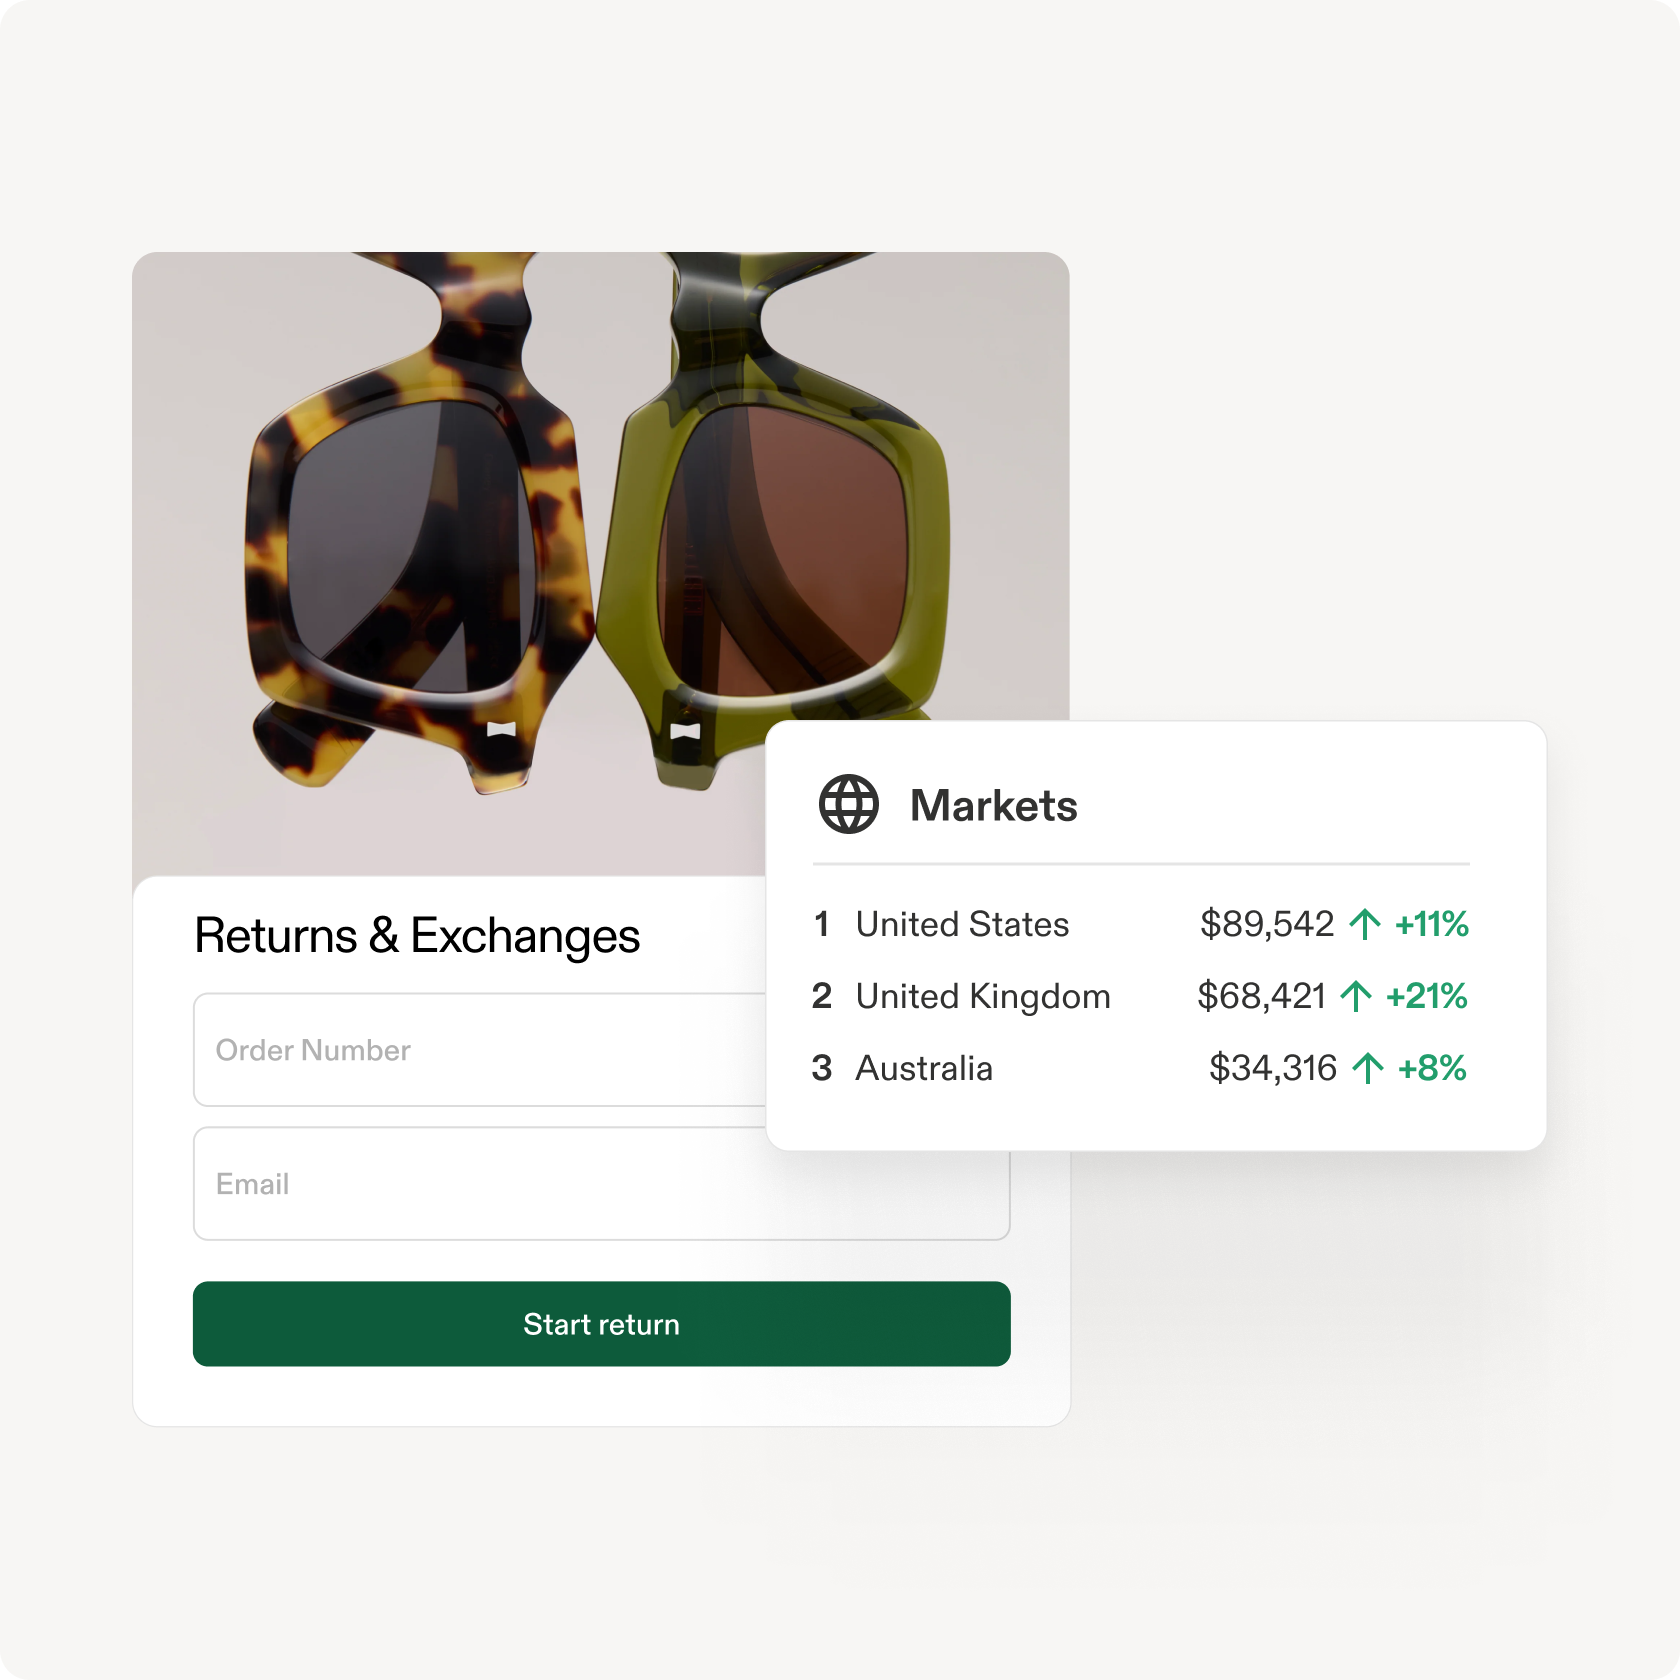Click the tortoiseshell sunglasses logo mark
This screenshot has width=1680, height=1680.
501,729
